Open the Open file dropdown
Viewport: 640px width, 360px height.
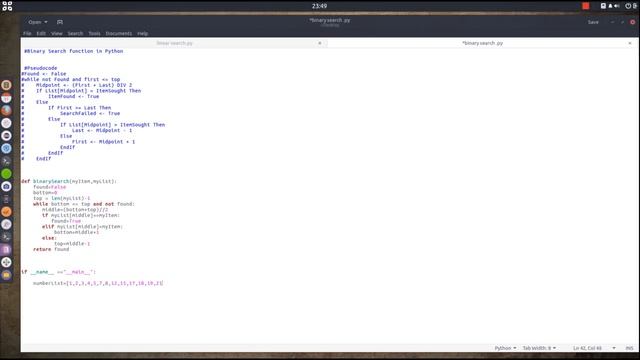point(38,22)
